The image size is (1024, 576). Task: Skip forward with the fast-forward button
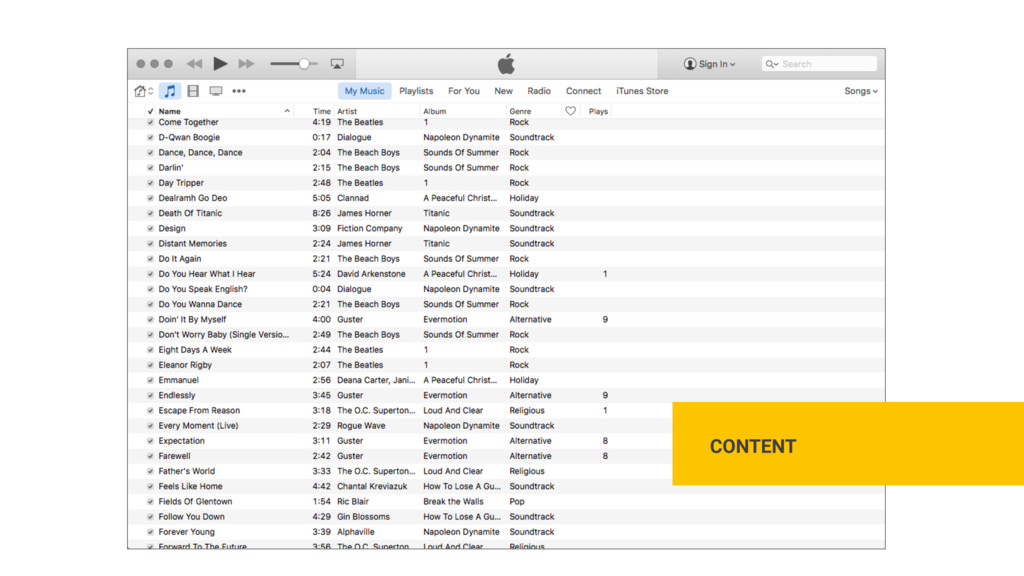point(246,64)
